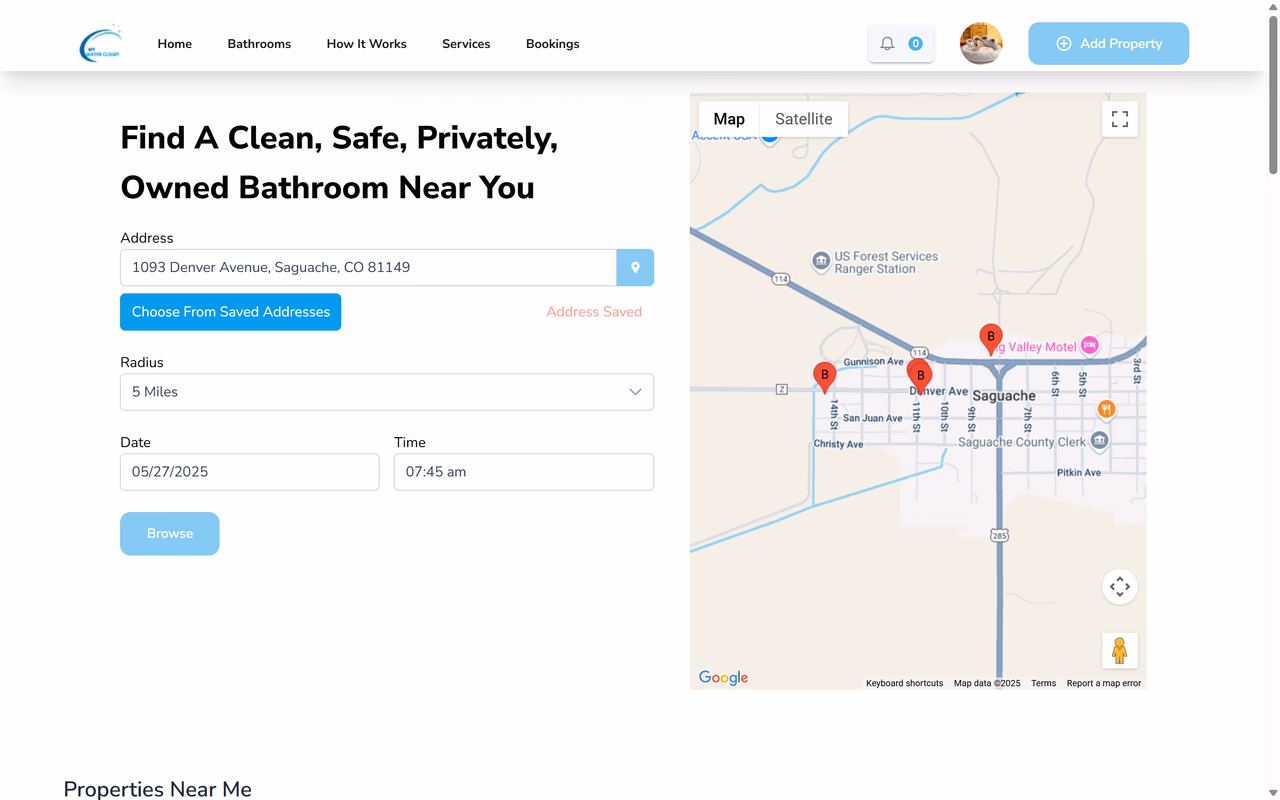This screenshot has height=800, width=1280.
Task: Click the My Water Closet logo
Action: click(100, 44)
